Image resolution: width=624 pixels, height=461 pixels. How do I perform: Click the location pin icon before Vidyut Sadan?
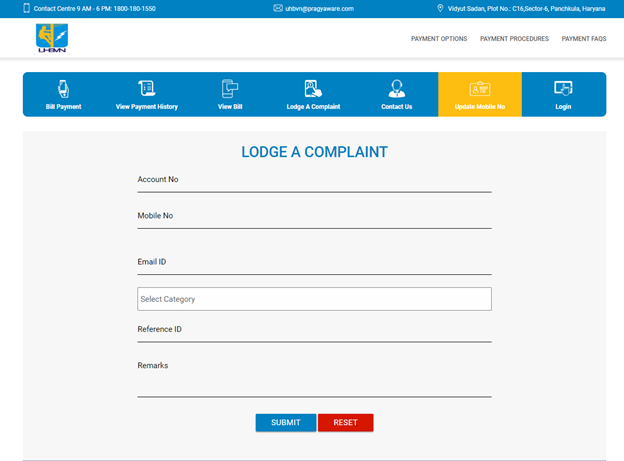(440, 8)
